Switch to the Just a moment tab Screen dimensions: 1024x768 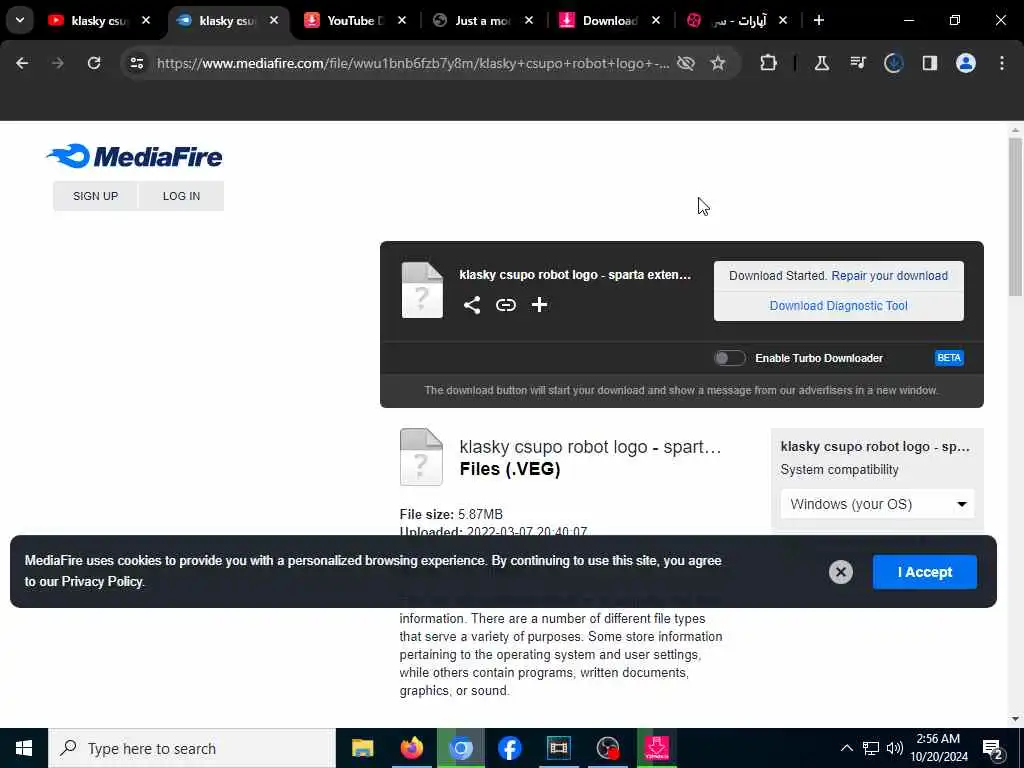tap(482, 20)
